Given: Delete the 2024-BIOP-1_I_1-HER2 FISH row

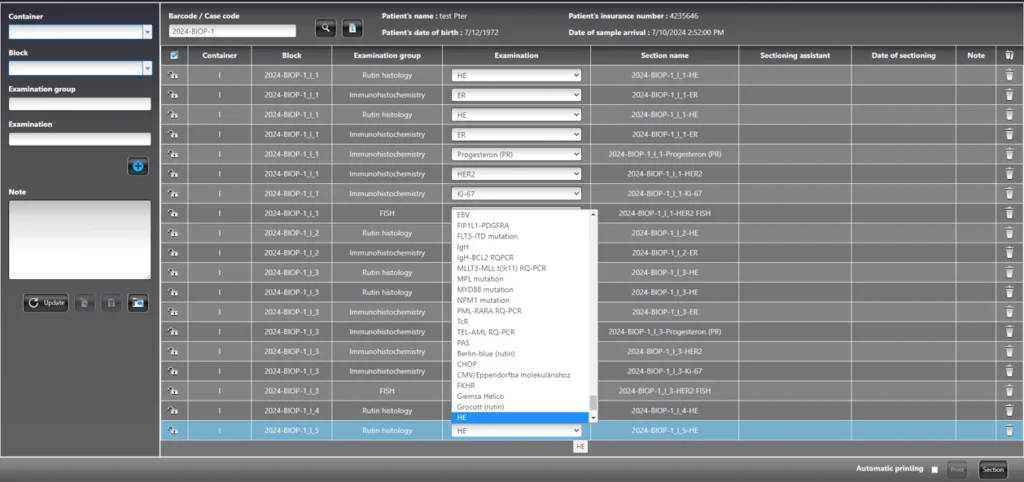Looking at the screenshot, I should coord(1009,213).
